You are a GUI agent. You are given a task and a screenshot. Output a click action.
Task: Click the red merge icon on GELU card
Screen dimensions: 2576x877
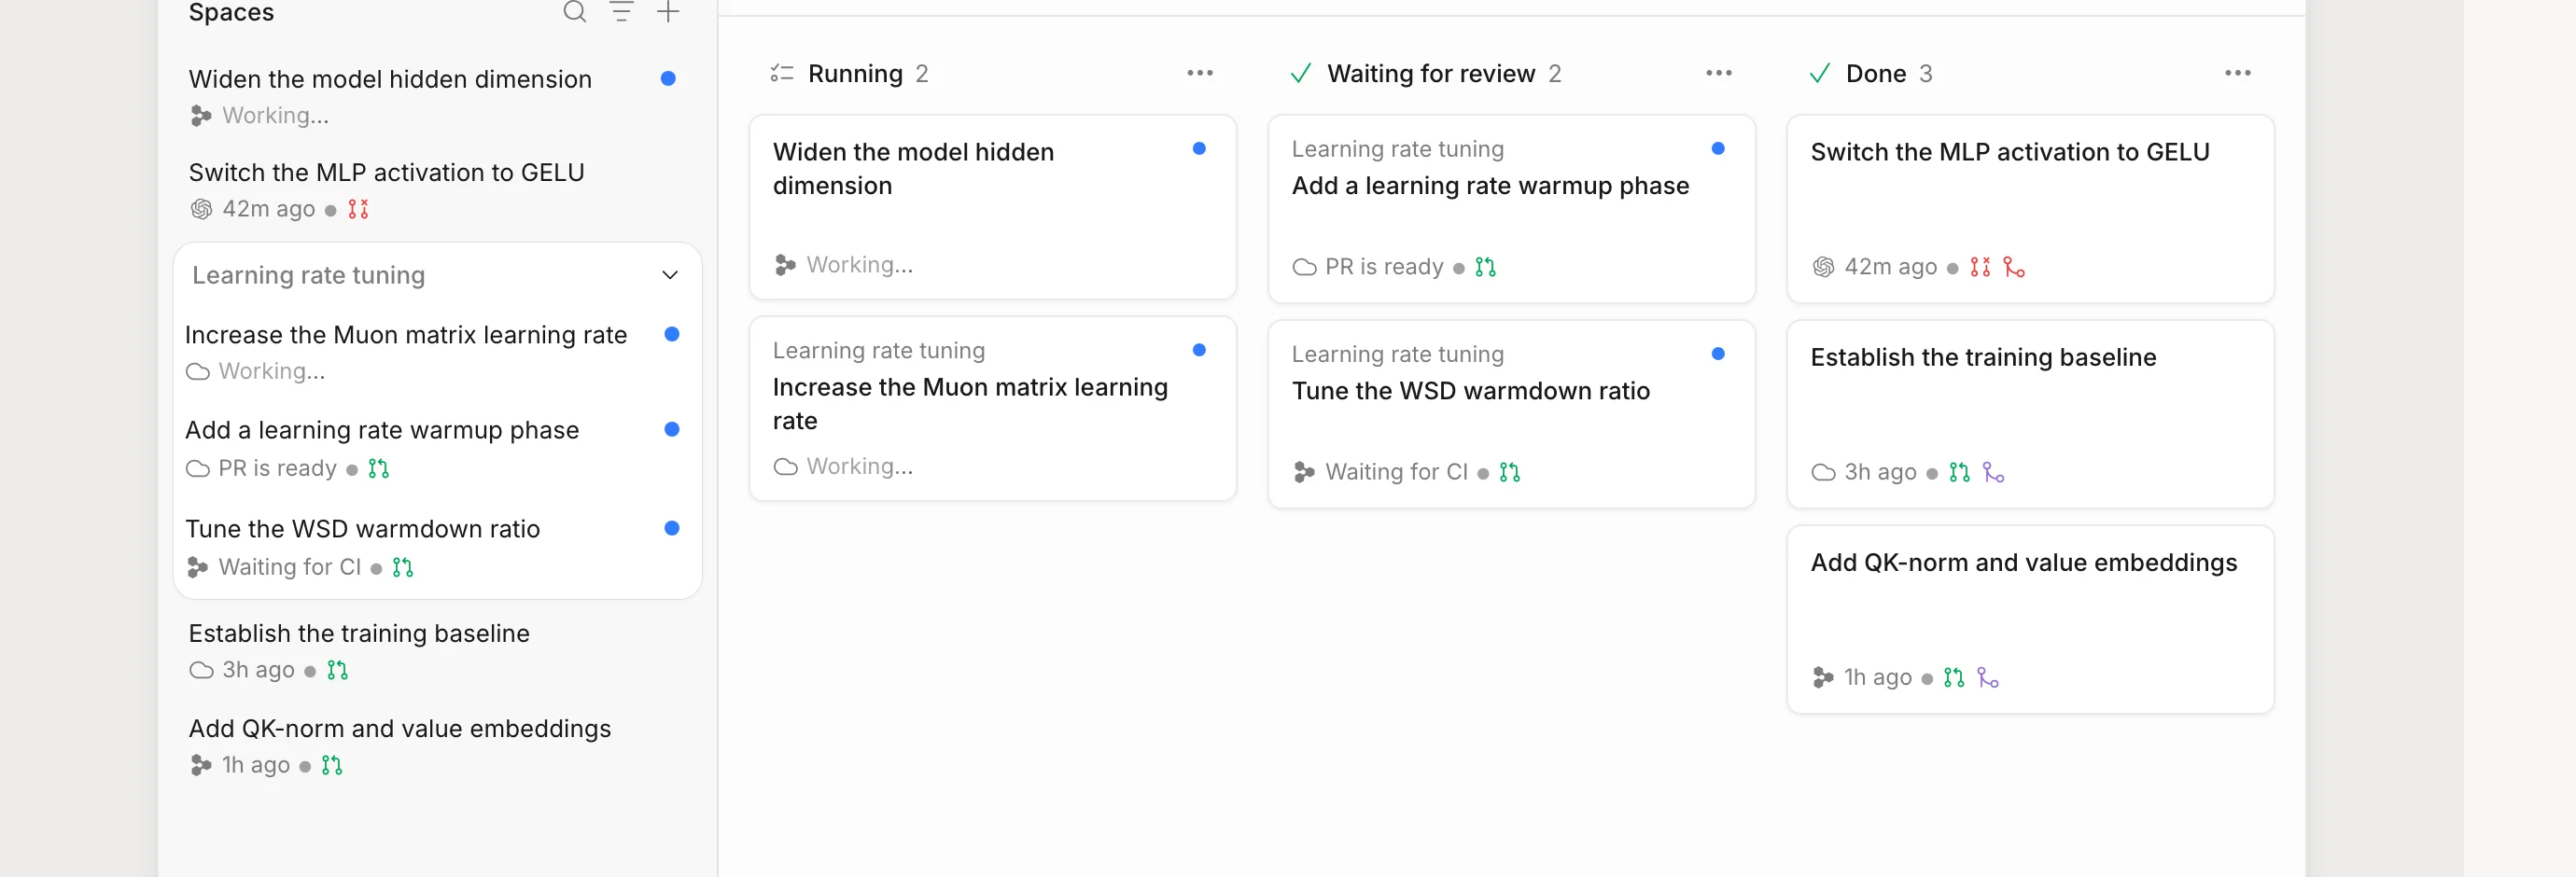(x=2013, y=267)
